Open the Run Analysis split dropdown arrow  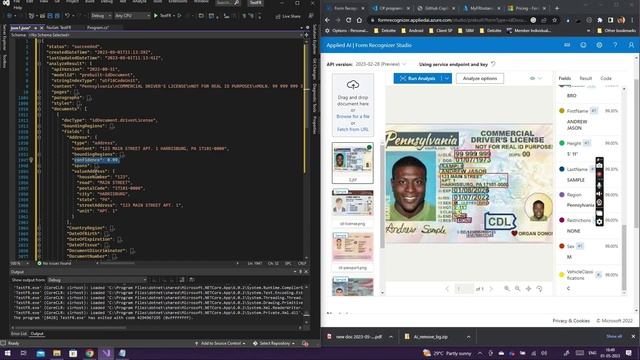point(447,78)
